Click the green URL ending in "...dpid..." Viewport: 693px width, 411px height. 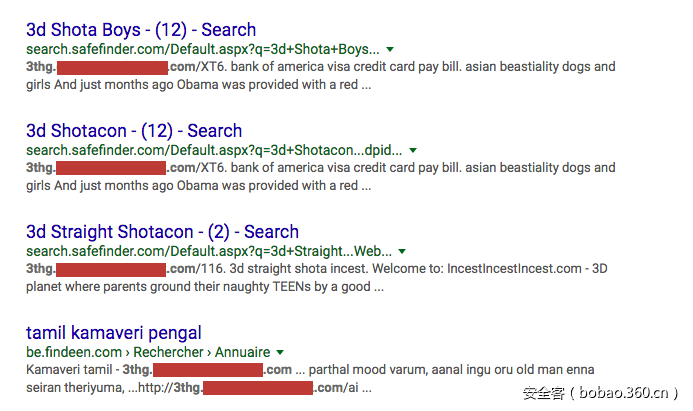[x=214, y=150]
